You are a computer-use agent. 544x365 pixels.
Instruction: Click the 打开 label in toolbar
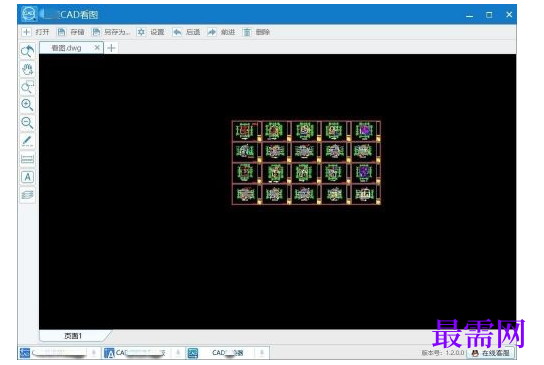coord(42,32)
